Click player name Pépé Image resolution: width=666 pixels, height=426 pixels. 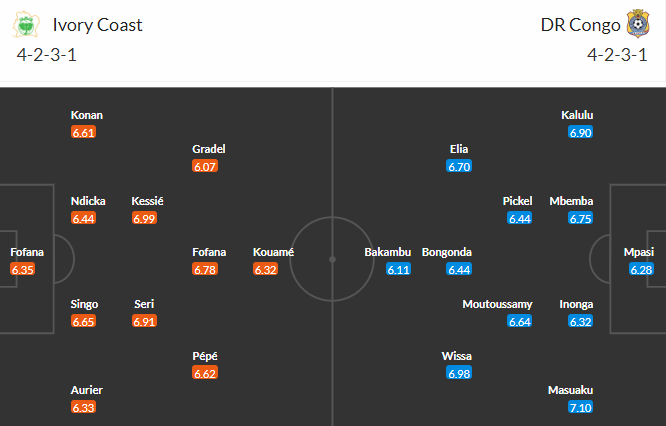207,356
